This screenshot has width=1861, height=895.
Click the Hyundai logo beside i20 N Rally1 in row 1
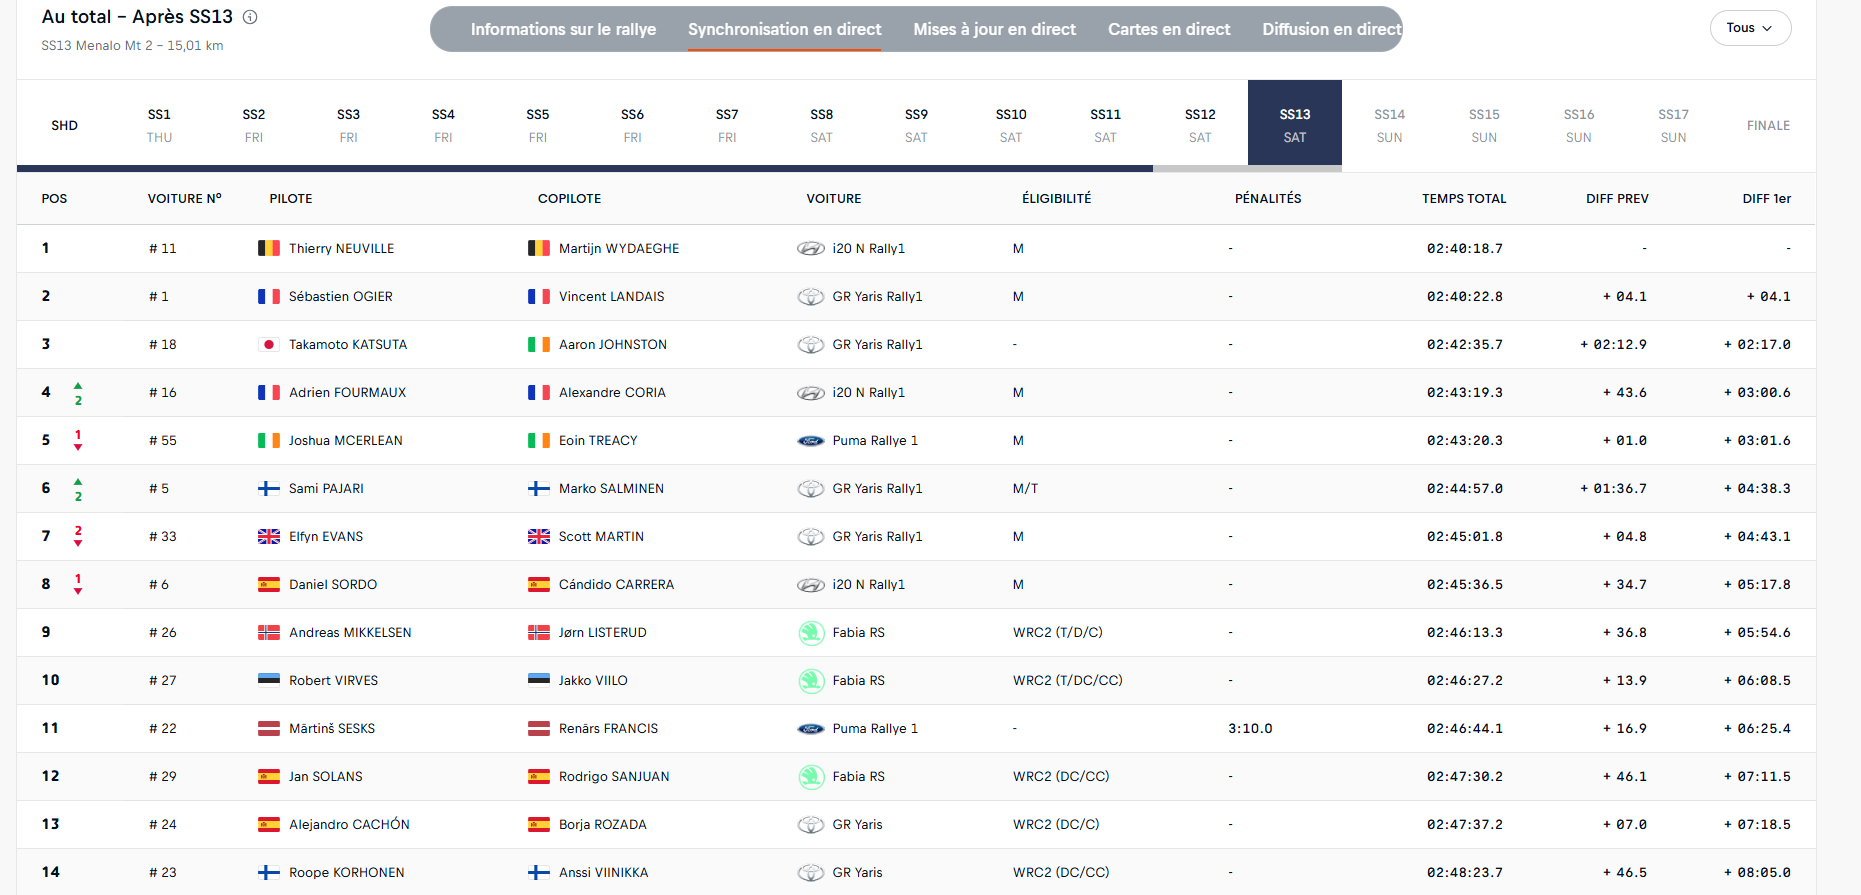(x=810, y=248)
